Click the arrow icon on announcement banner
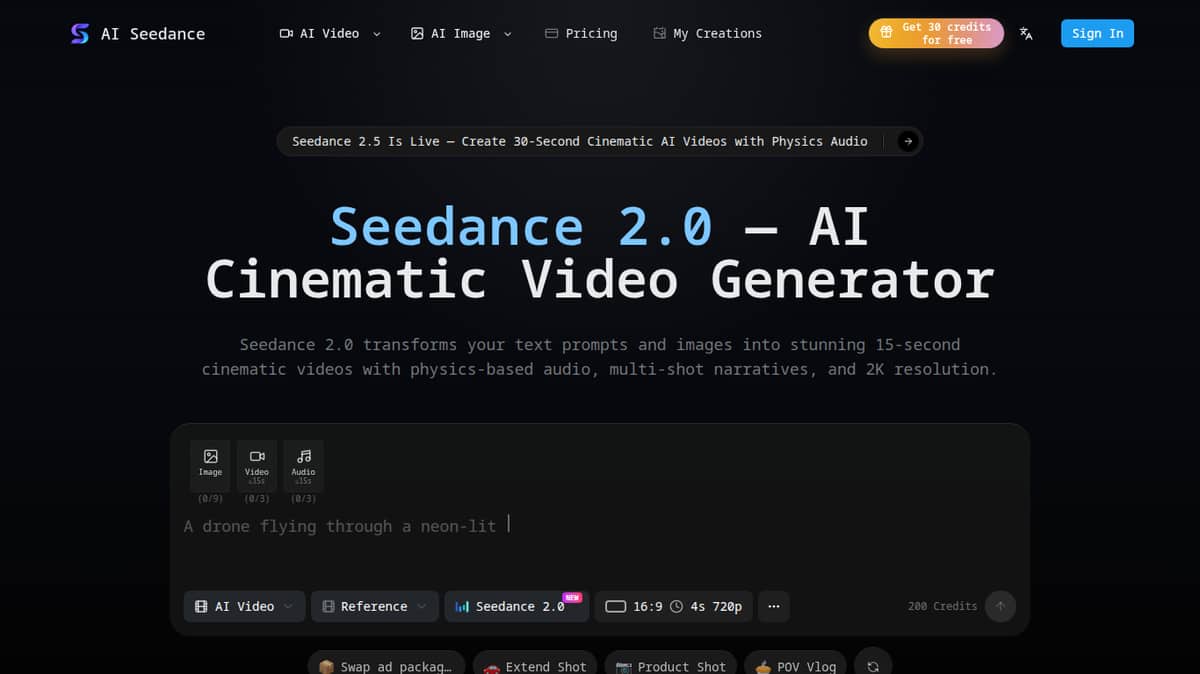 point(907,141)
